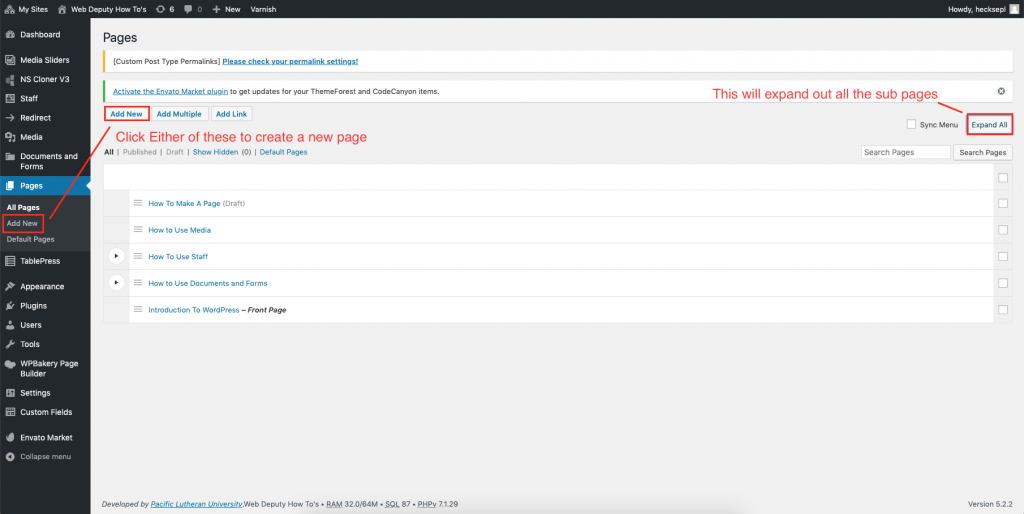Open the comments bubble icon

coord(188,9)
